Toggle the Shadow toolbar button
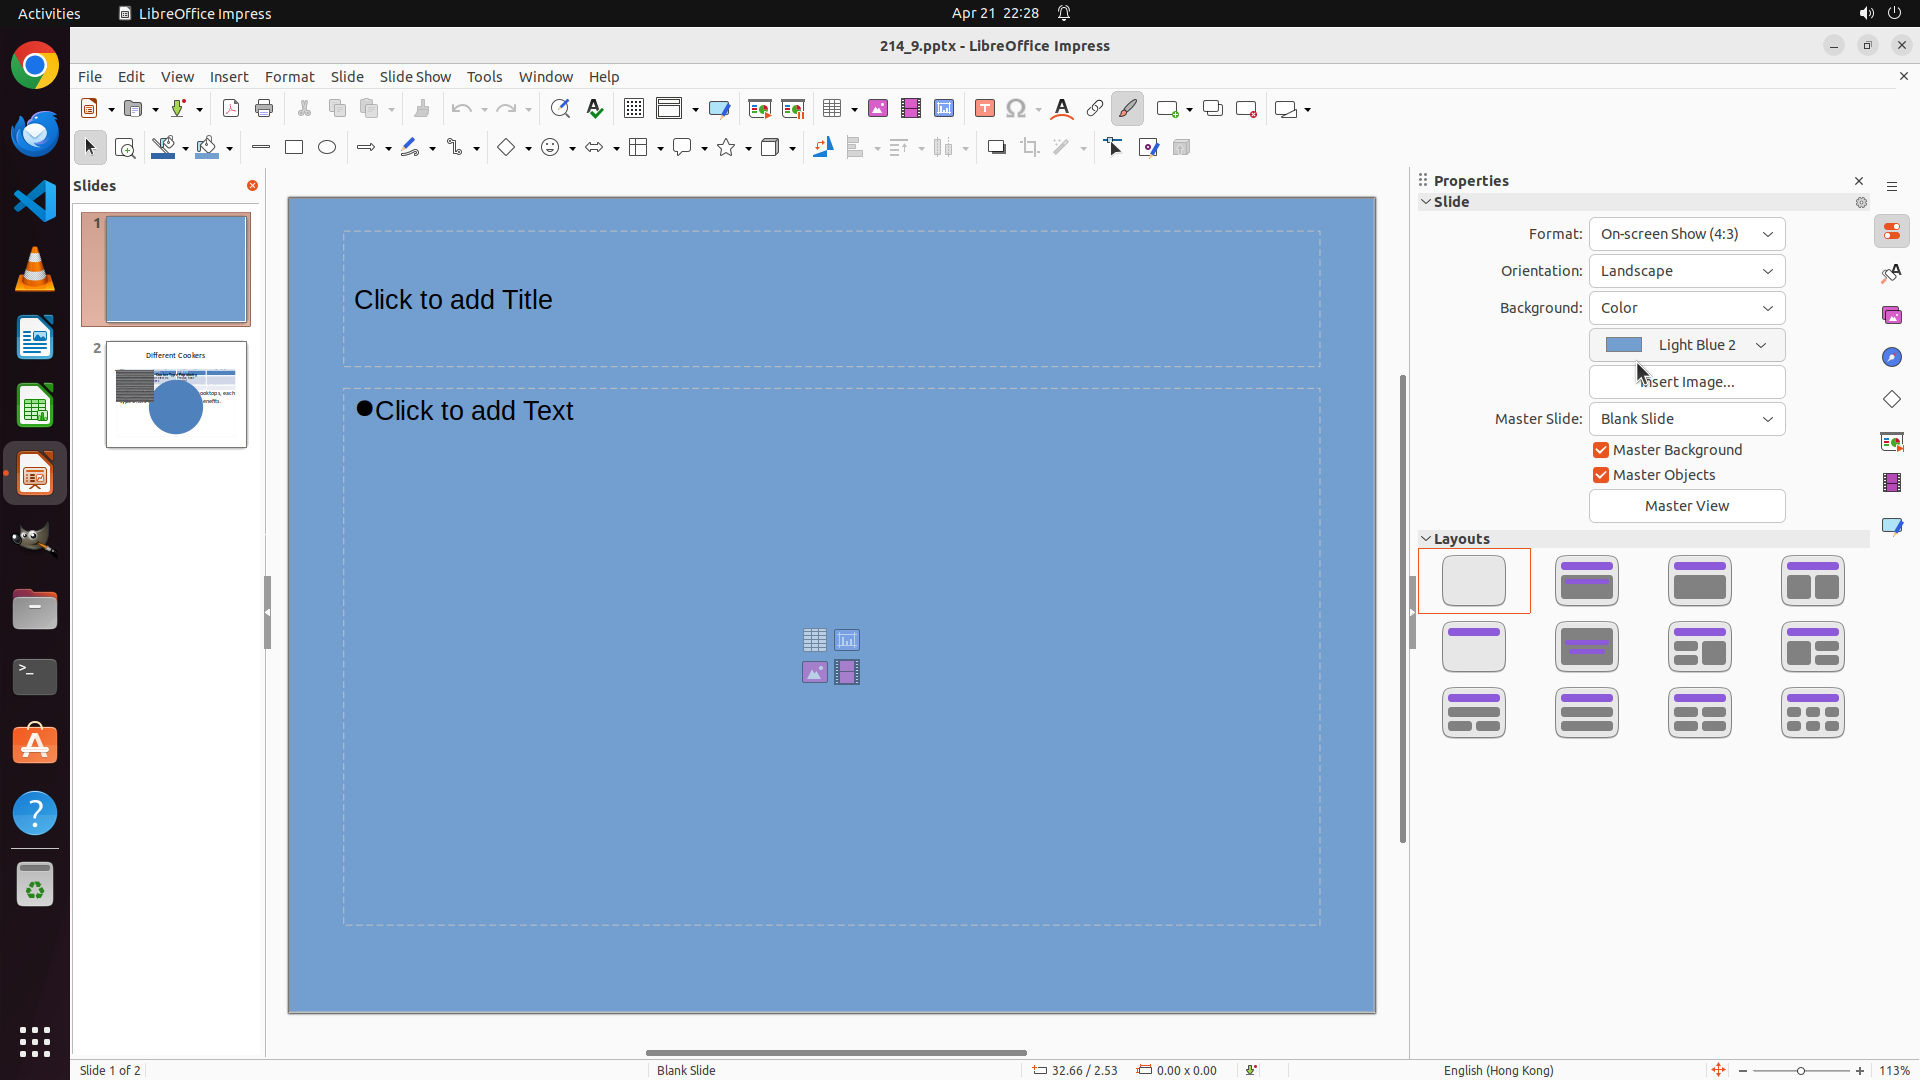 (996, 148)
